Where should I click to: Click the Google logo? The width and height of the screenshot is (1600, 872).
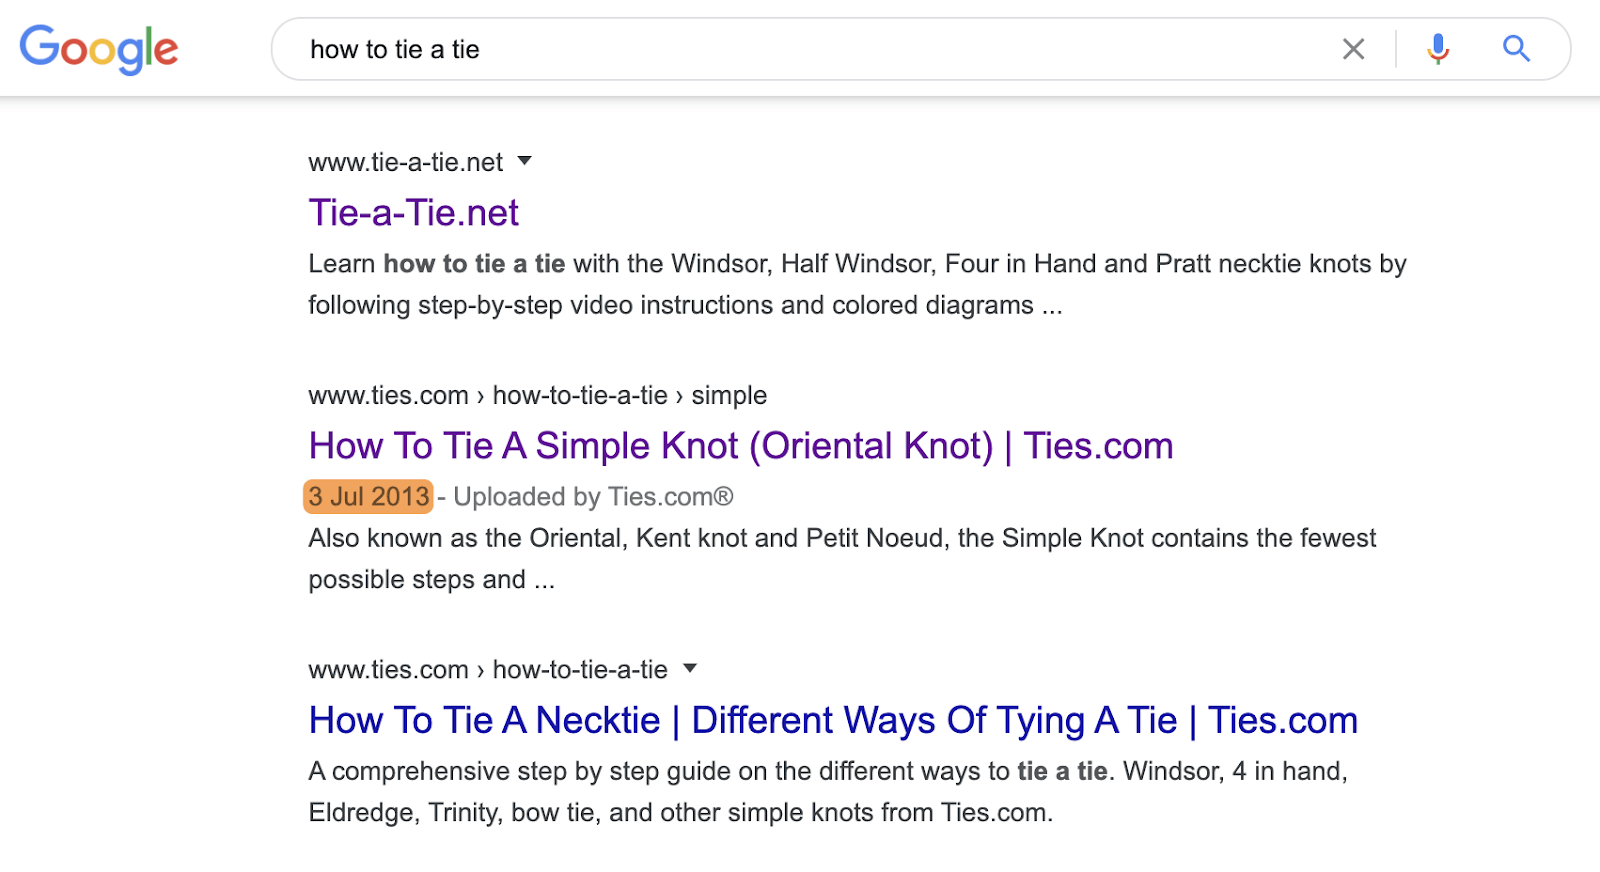[x=99, y=49]
